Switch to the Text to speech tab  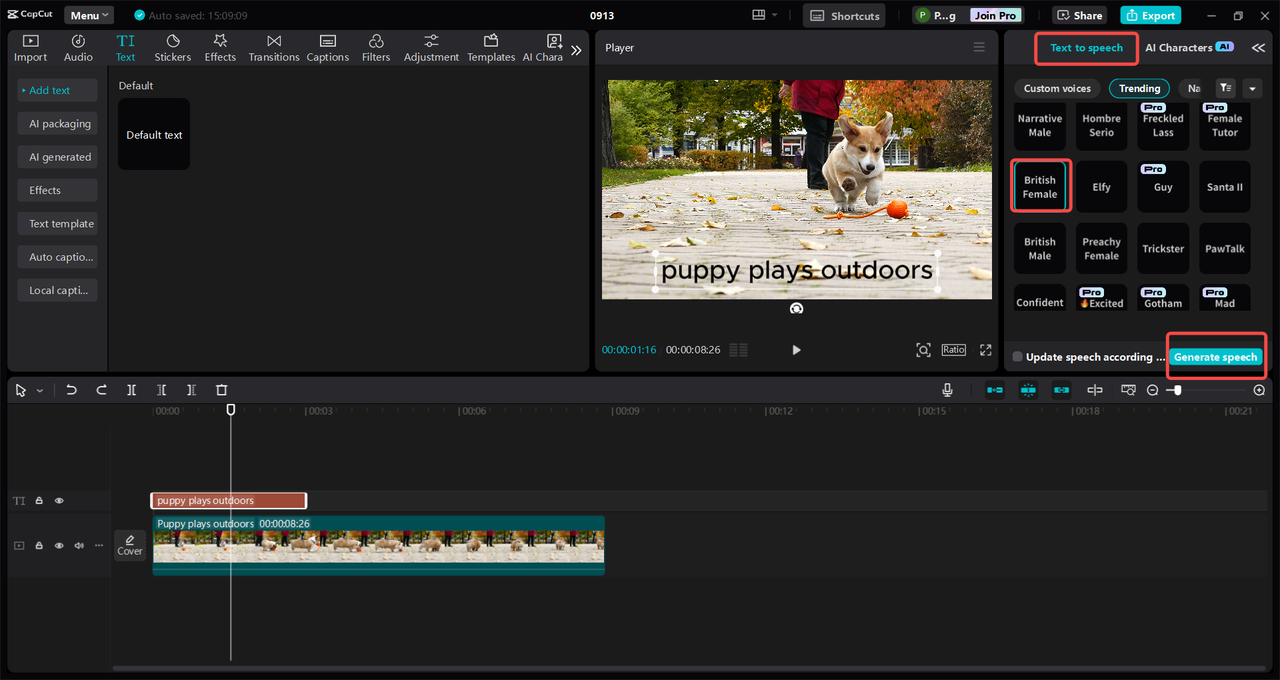(x=1086, y=47)
